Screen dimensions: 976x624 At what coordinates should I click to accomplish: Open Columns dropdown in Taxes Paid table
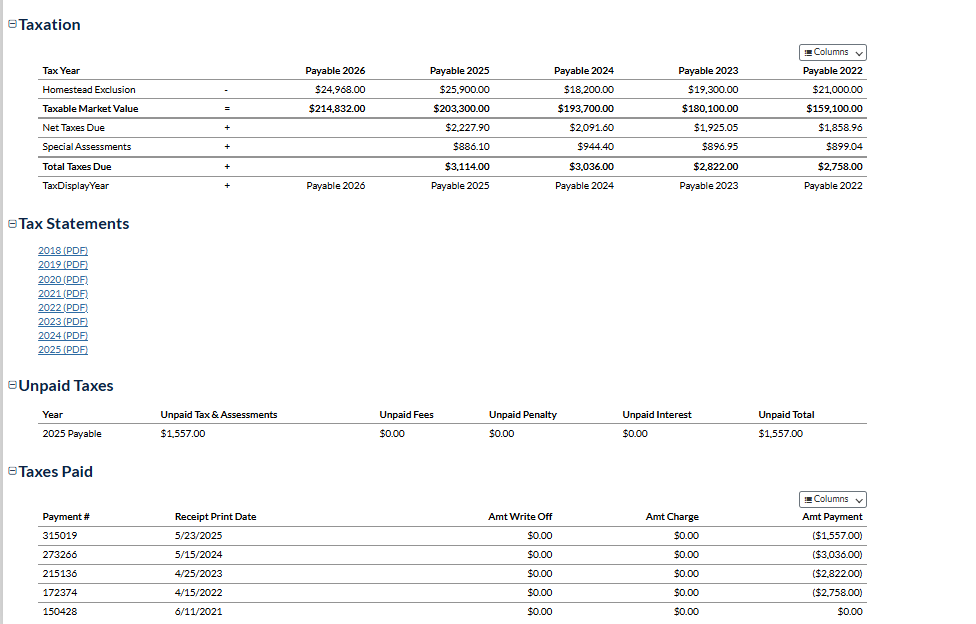pos(833,499)
